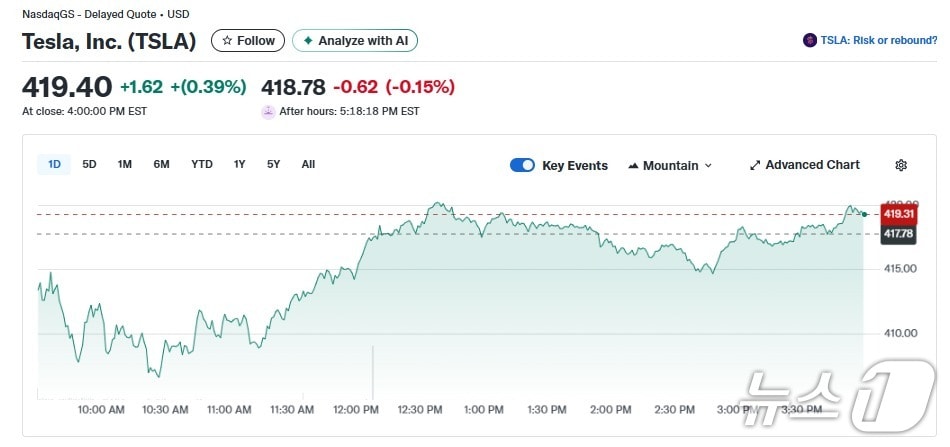Select the 1M range tab
The image size is (950, 447).
[x=124, y=164]
